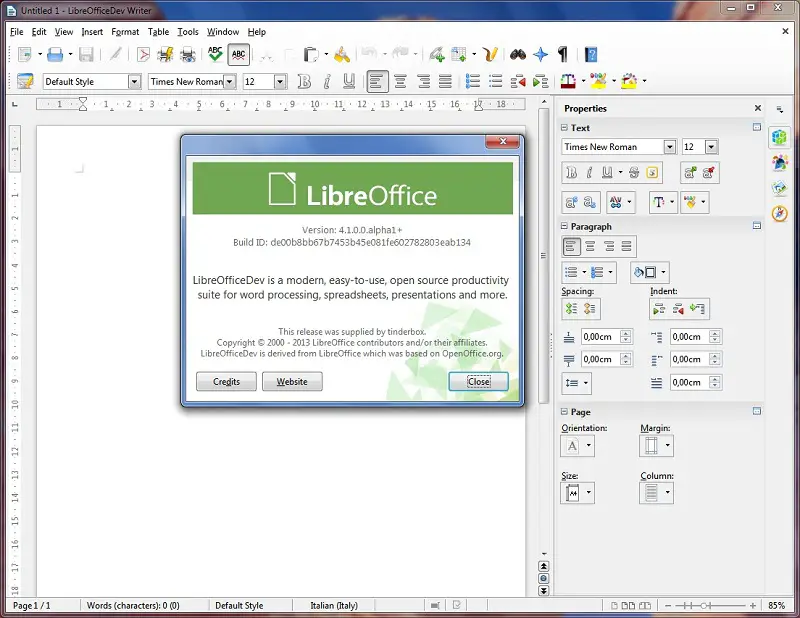Click the Font Color icon in the toolbar
Viewport: 800px width, 618px height.
[568, 81]
